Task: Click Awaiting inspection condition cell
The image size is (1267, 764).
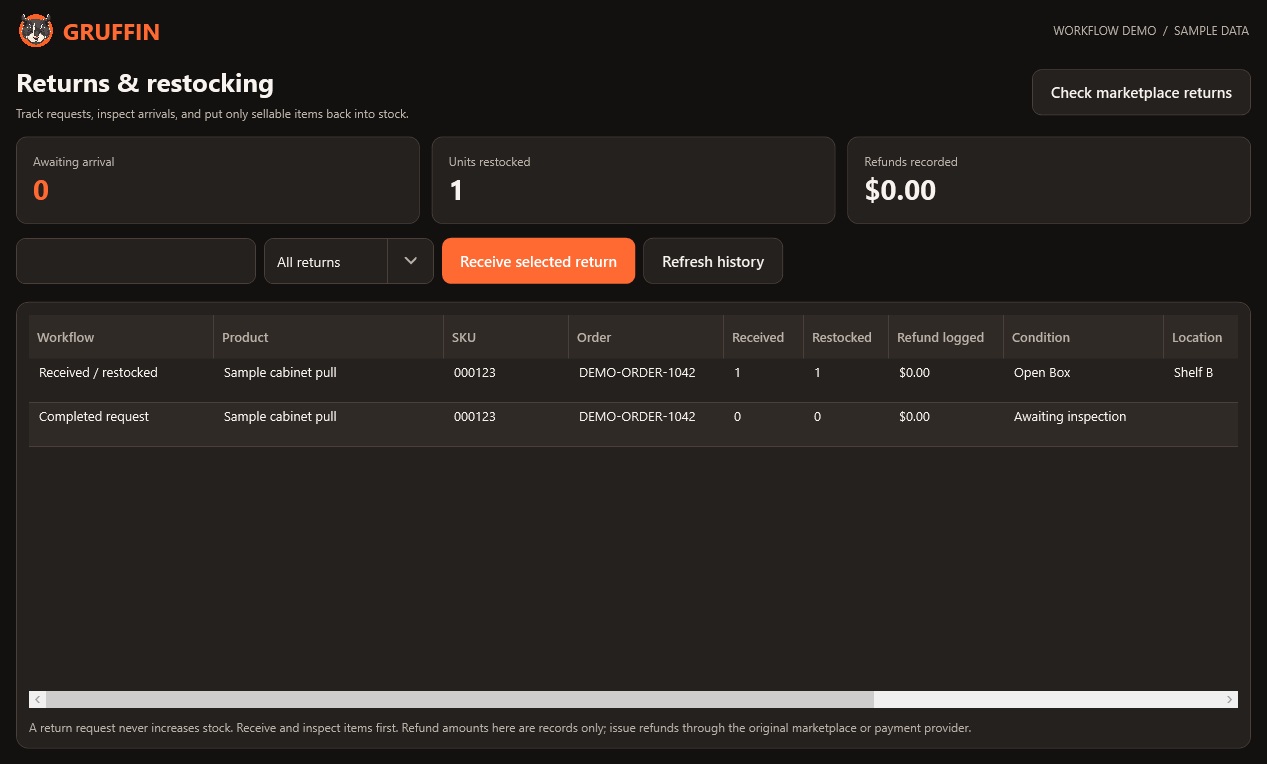Action: pos(1070,416)
